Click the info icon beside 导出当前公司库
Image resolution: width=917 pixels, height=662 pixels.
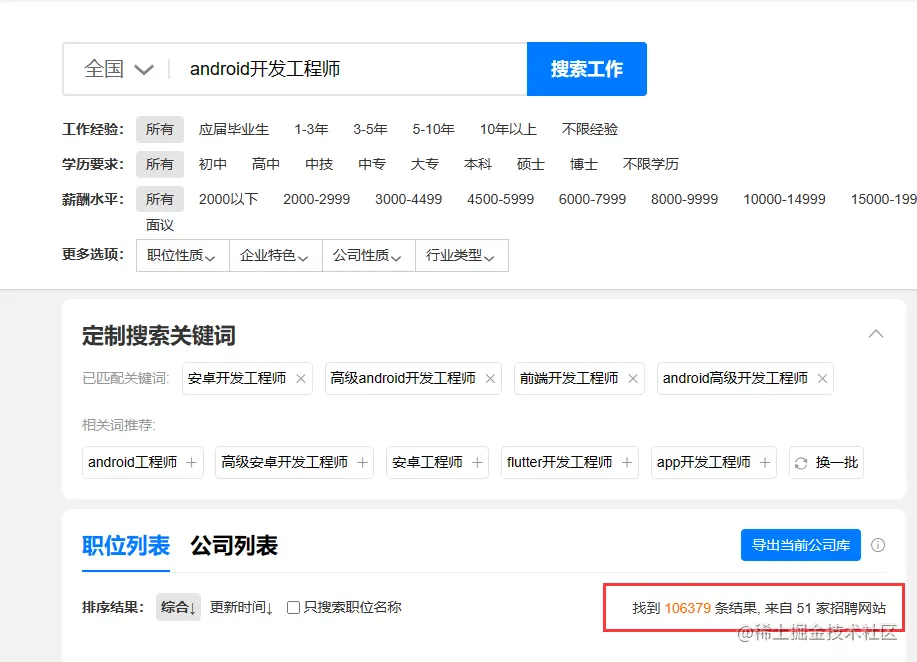(x=877, y=545)
